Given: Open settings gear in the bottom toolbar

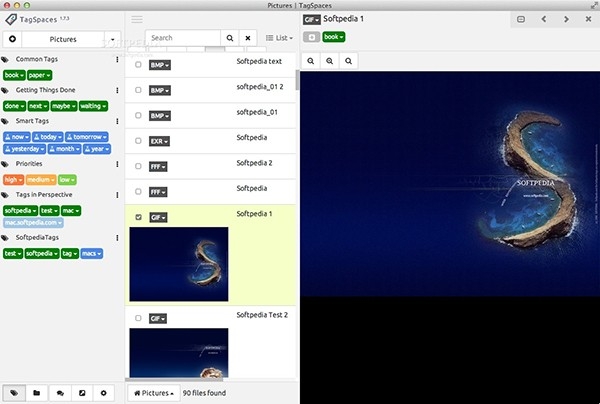Looking at the screenshot, I should (x=103, y=393).
